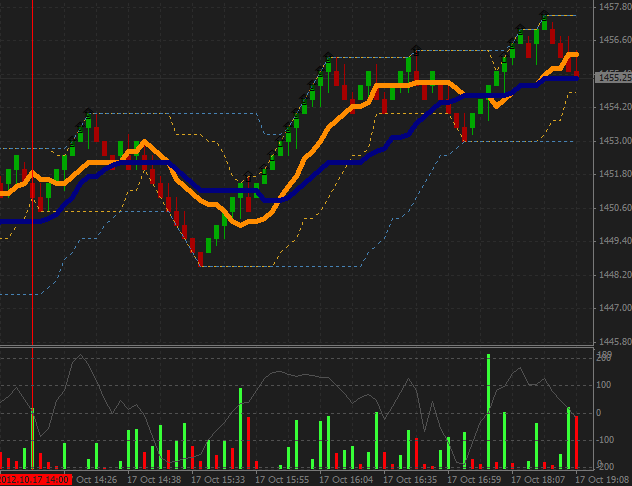Click the 17 Oct 15:33 time label
The height and width of the screenshot is (486, 632).
point(218,480)
